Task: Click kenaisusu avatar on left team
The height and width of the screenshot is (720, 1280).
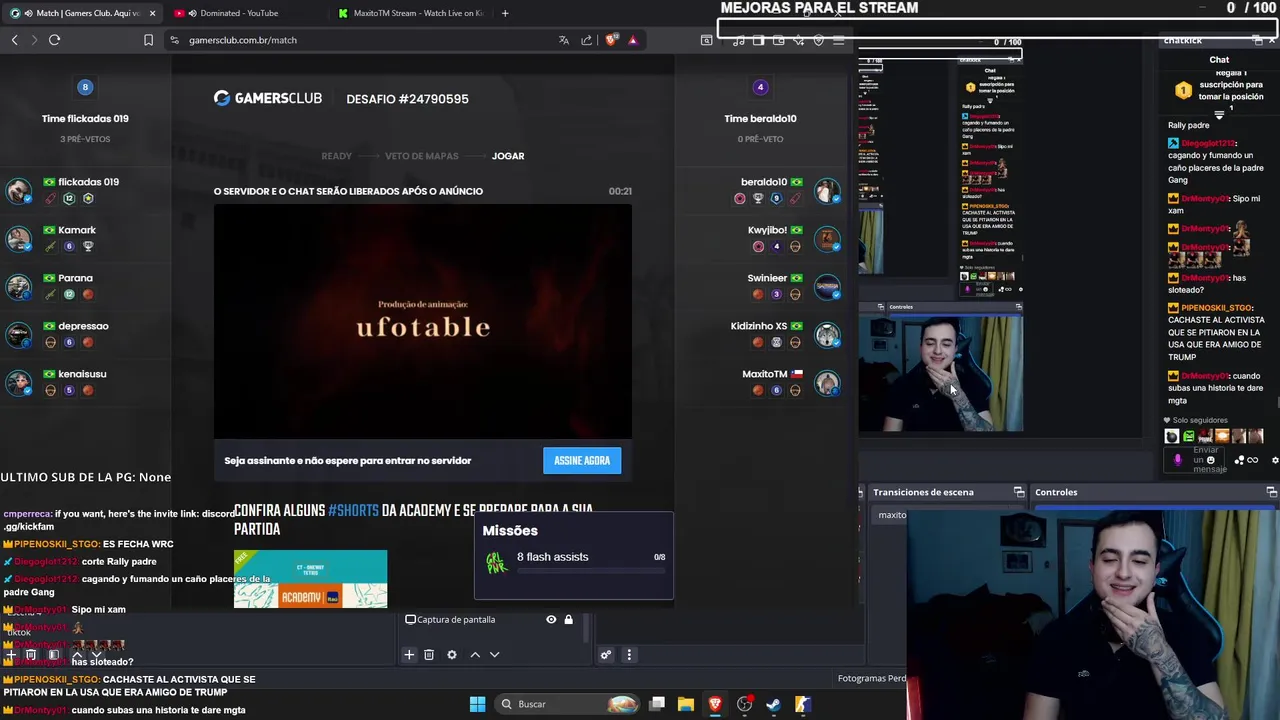Action: pyautogui.click(x=18, y=383)
